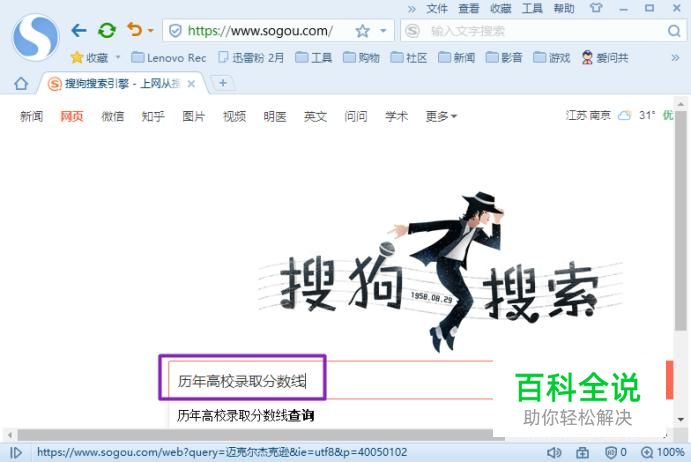
Task: Go back with the blue arrow
Action: (x=79, y=30)
